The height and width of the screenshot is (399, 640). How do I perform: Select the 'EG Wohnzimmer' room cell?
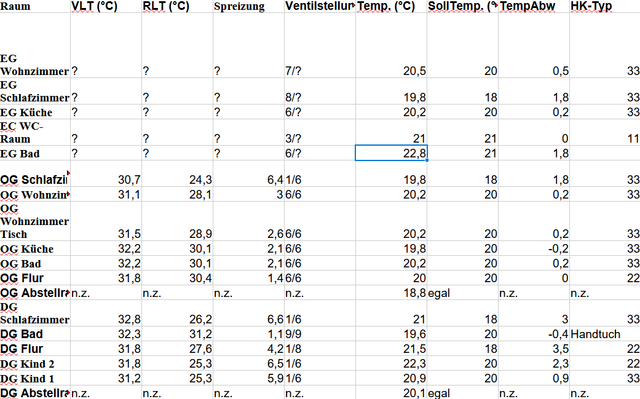coord(35,45)
